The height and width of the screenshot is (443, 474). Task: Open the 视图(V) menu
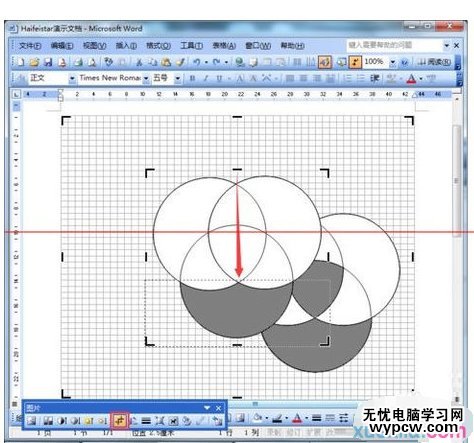pyautogui.click(x=94, y=46)
